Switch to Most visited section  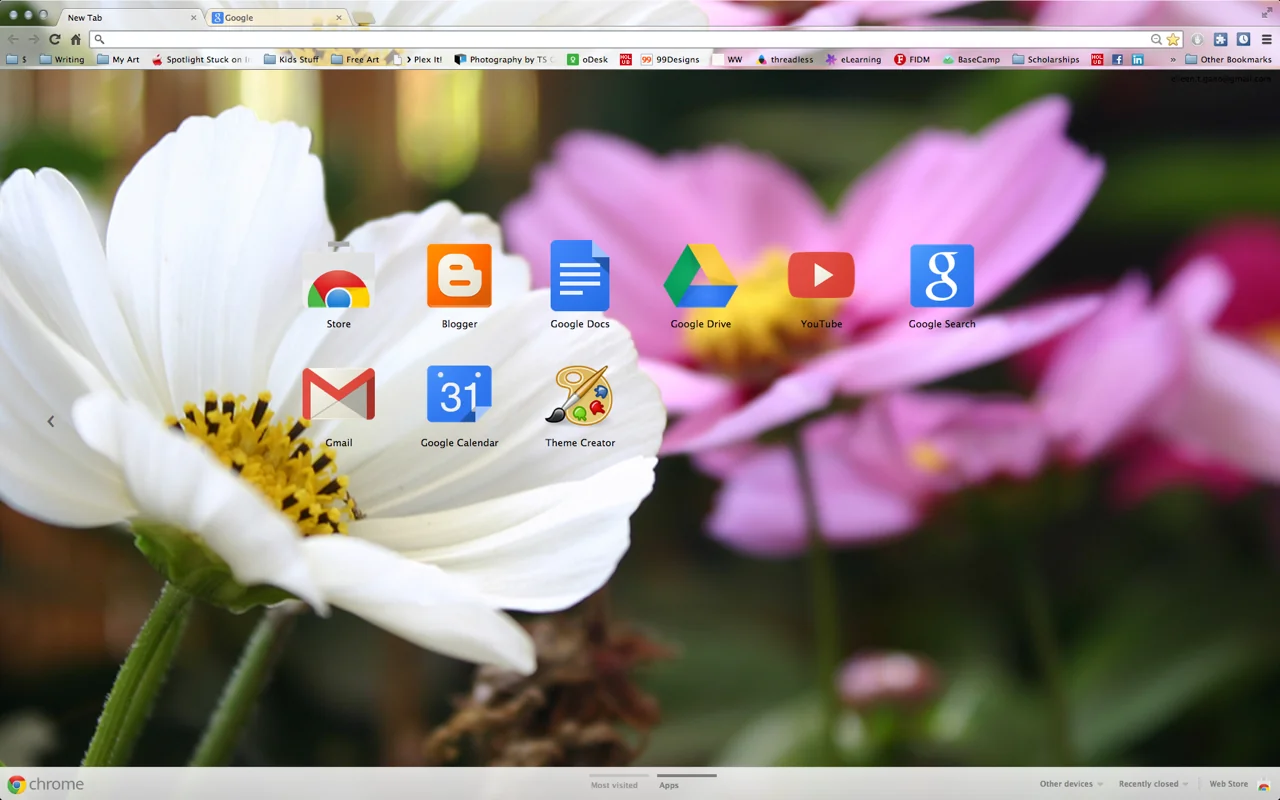tap(614, 784)
